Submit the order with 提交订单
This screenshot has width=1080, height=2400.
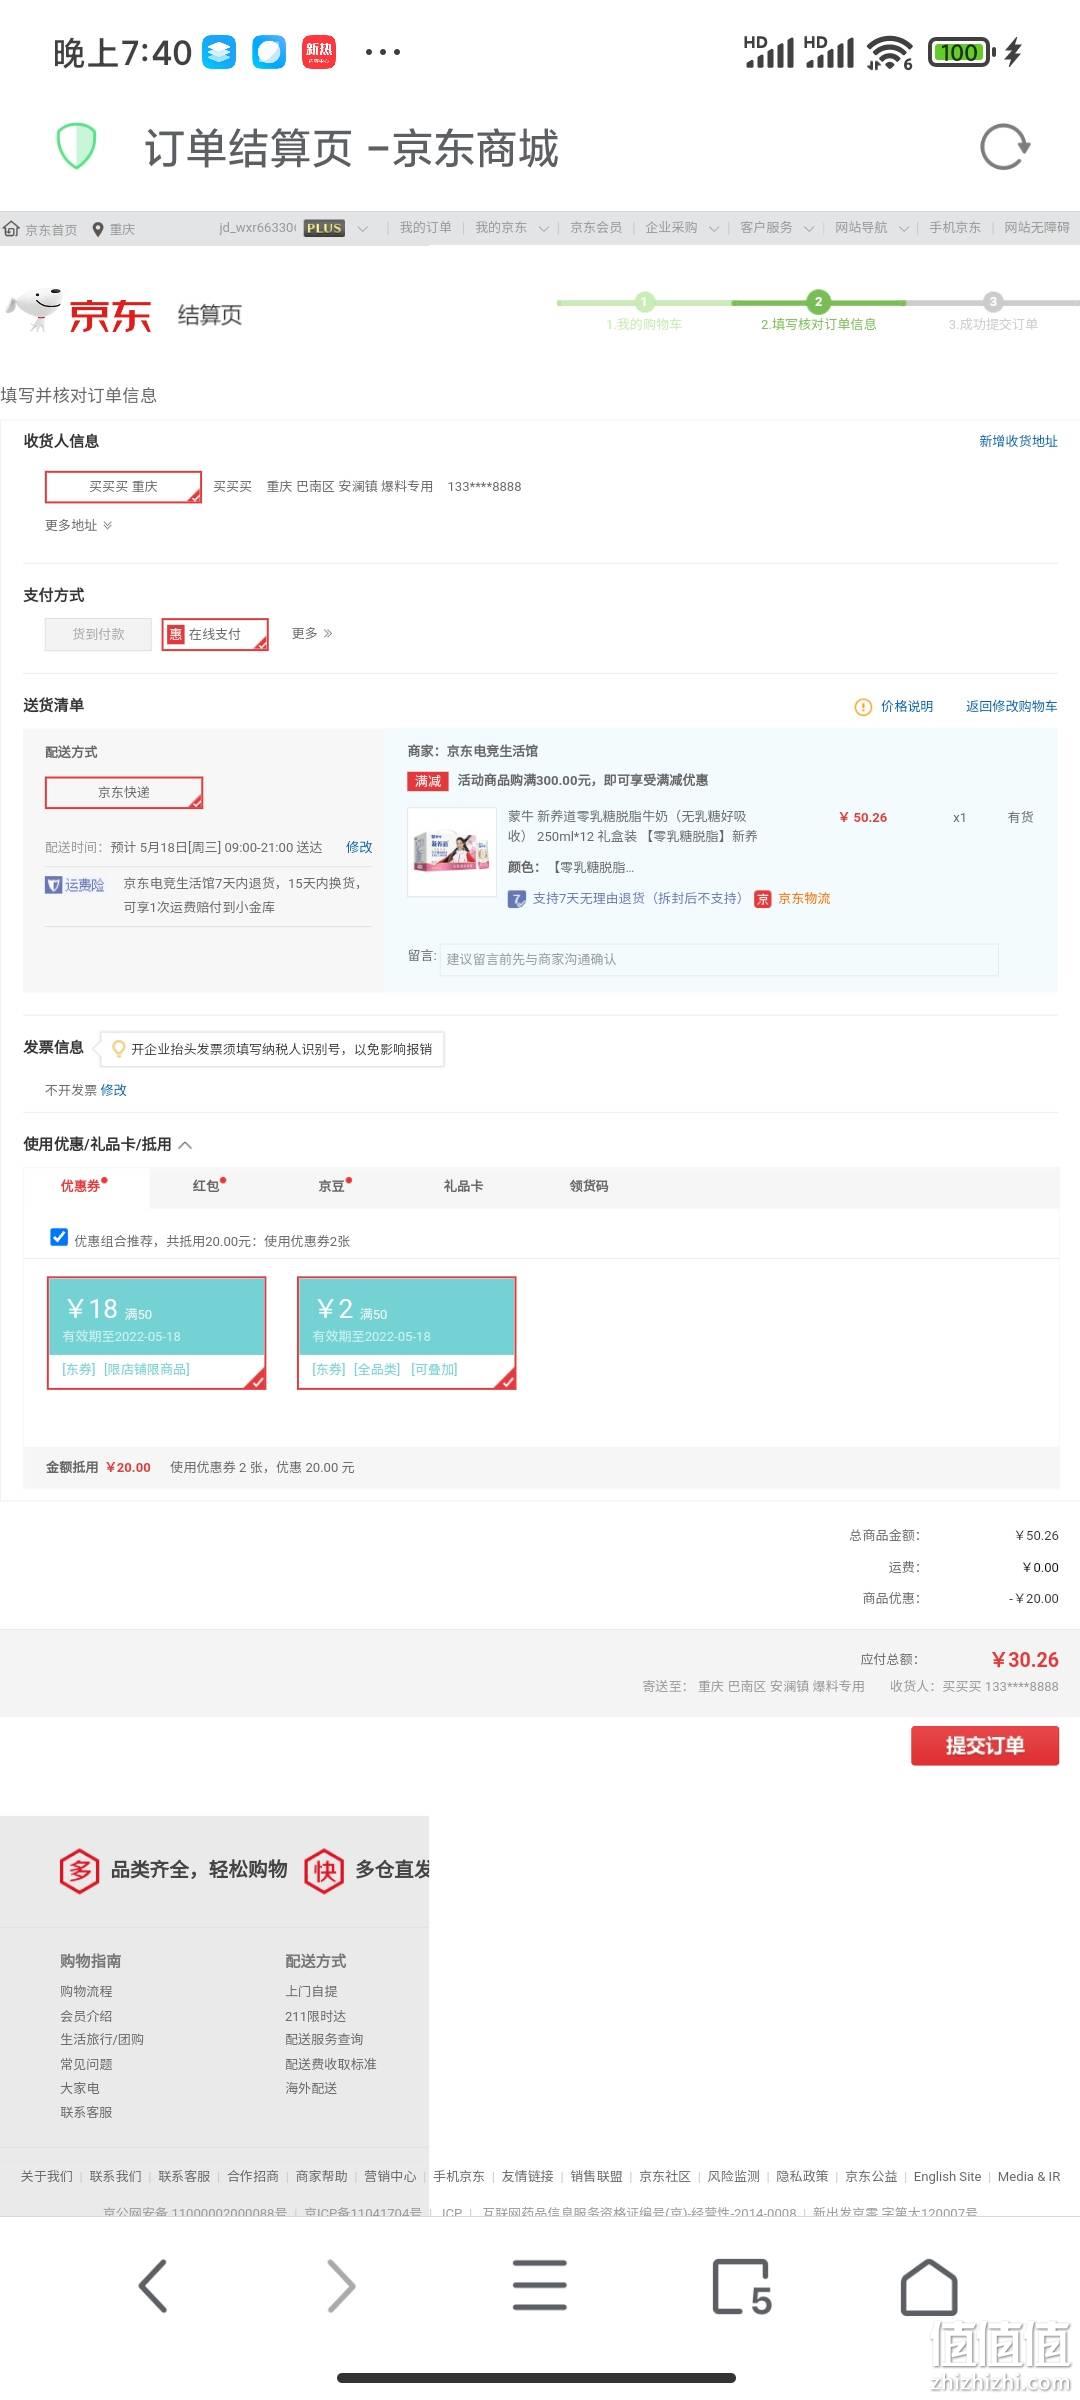pyautogui.click(x=984, y=1746)
